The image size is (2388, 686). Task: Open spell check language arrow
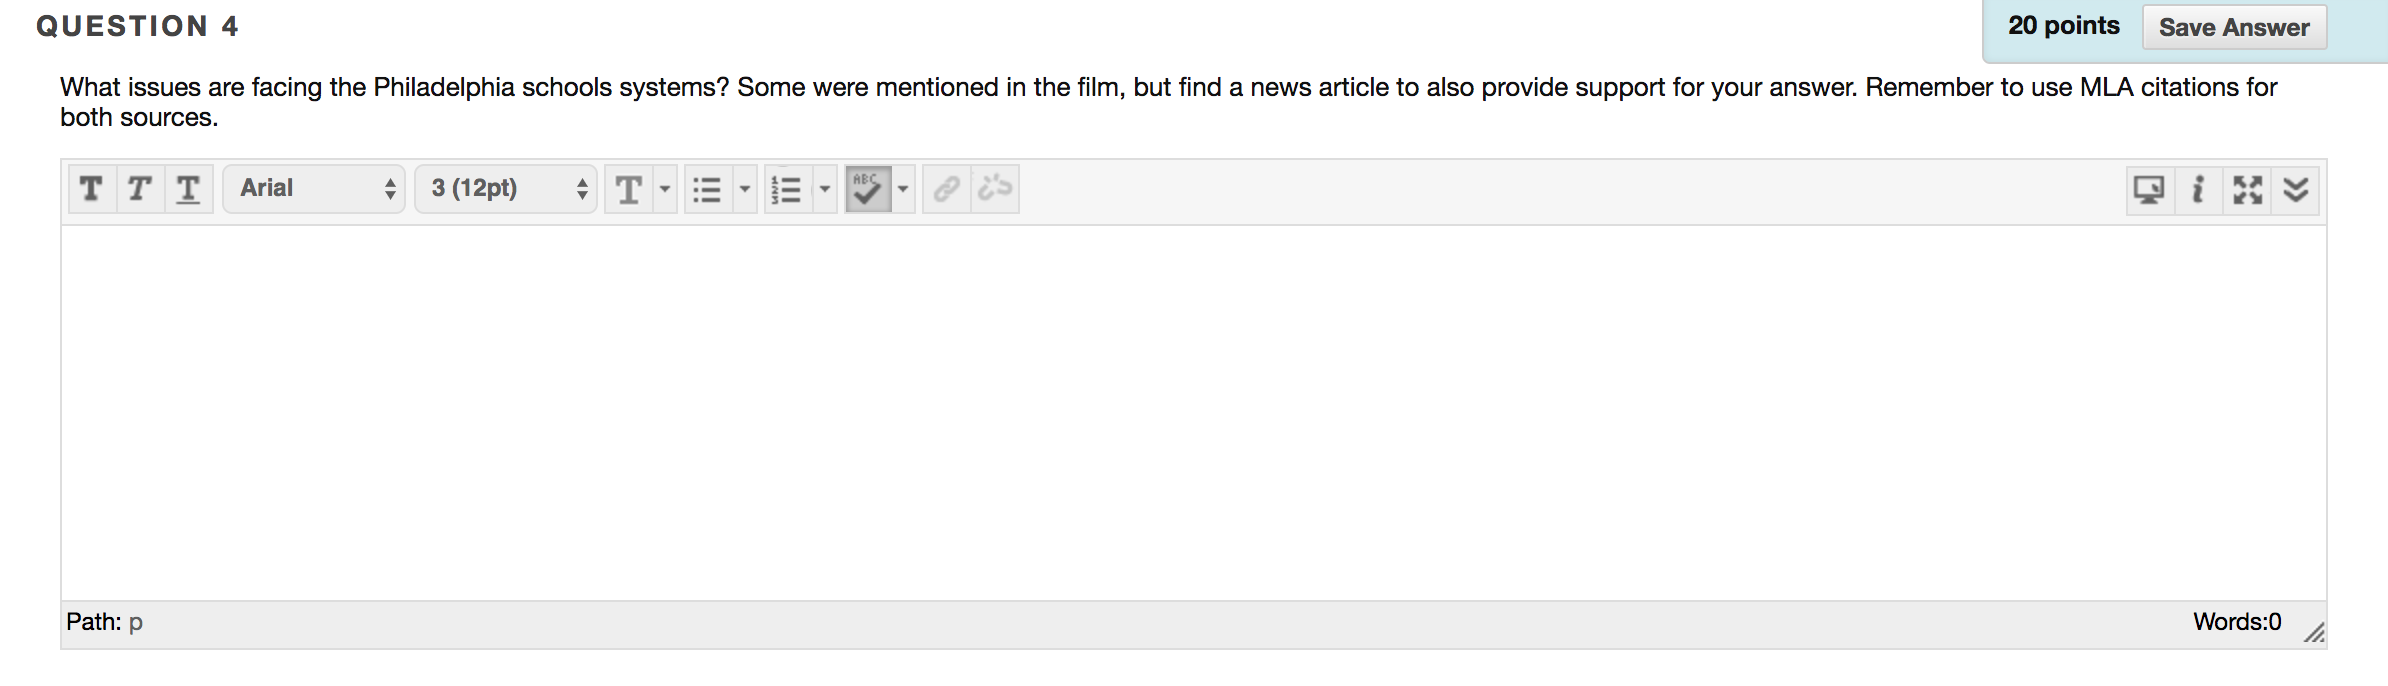[x=903, y=189]
